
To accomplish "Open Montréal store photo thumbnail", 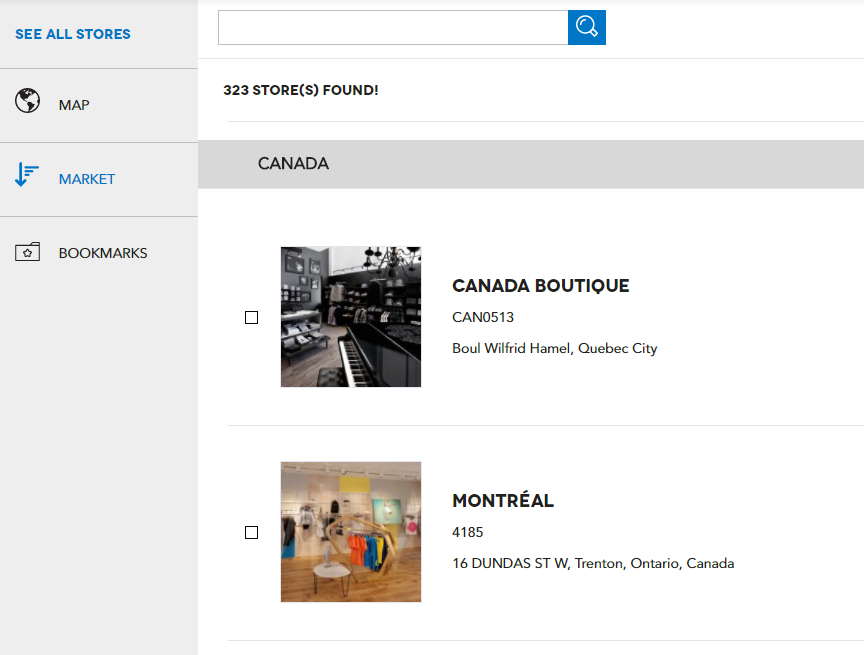I will 351,532.
